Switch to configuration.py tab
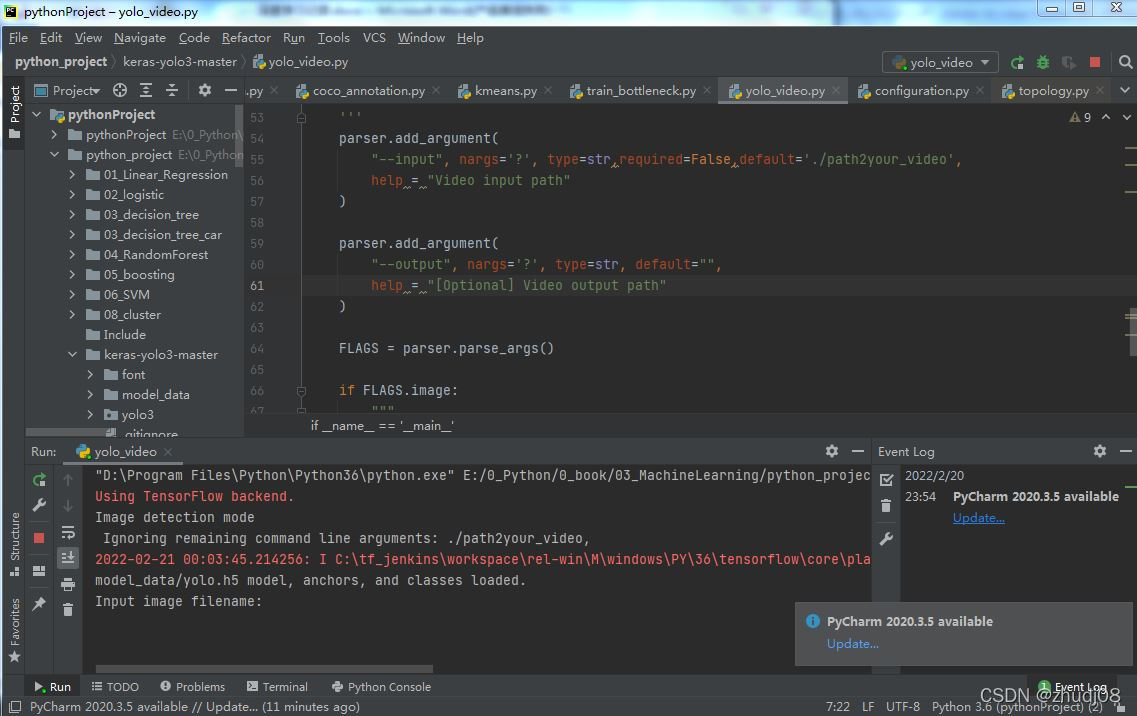Image resolution: width=1137 pixels, height=716 pixels. tap(921, 91)
